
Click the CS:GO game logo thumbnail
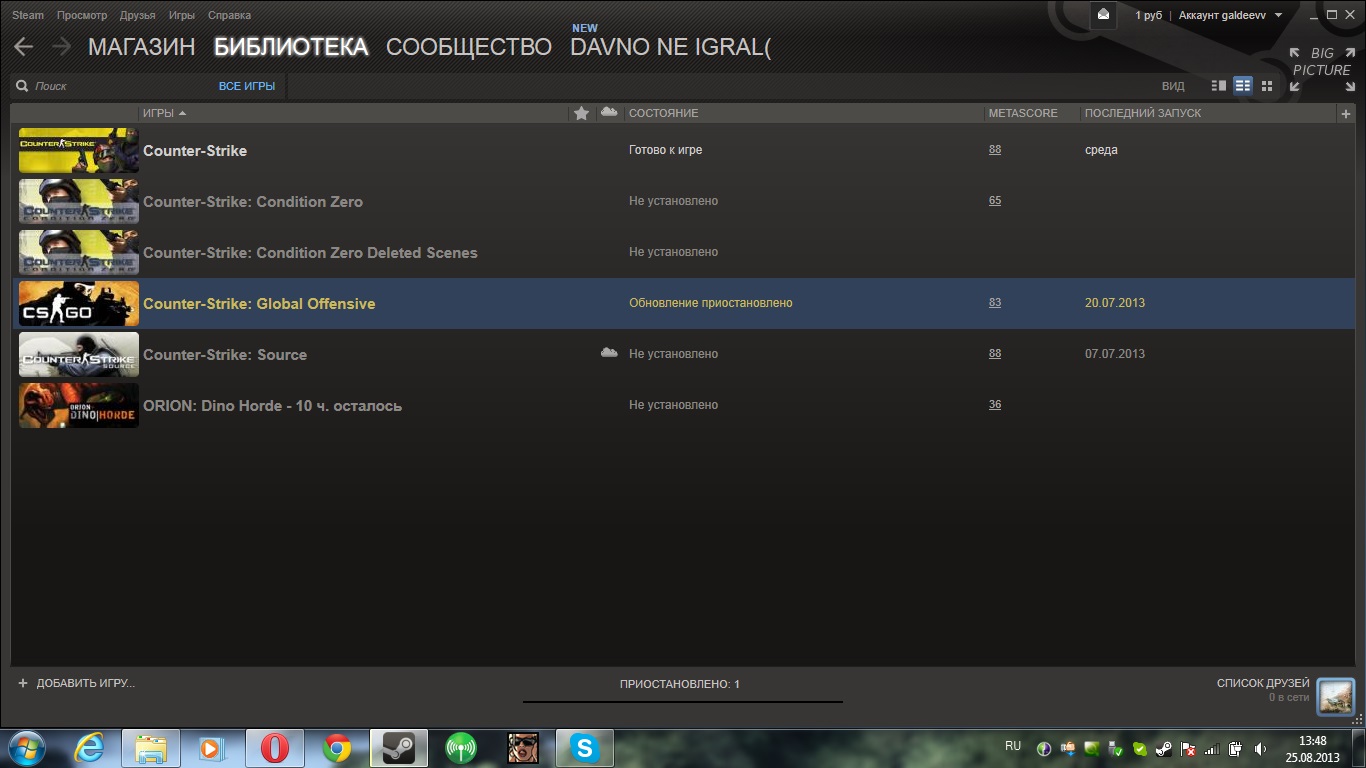(79, 303)
